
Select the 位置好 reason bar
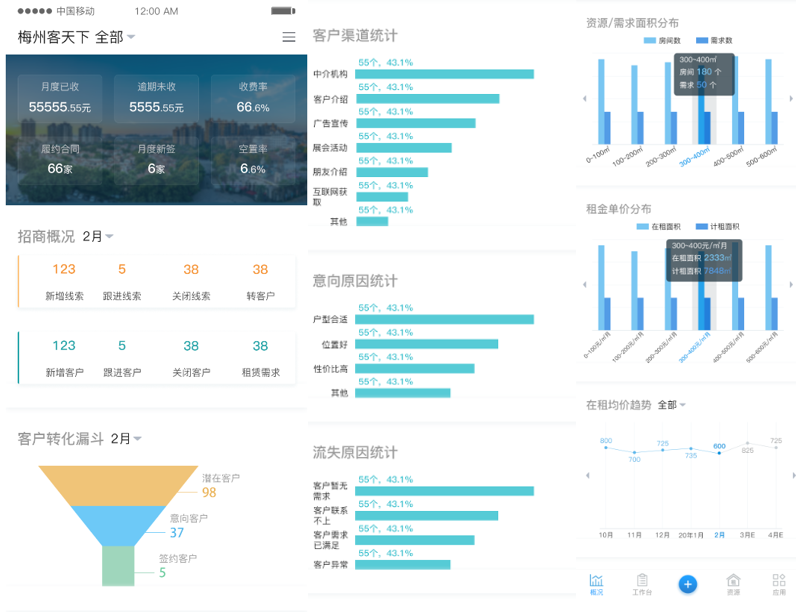[x=427, y=344]
